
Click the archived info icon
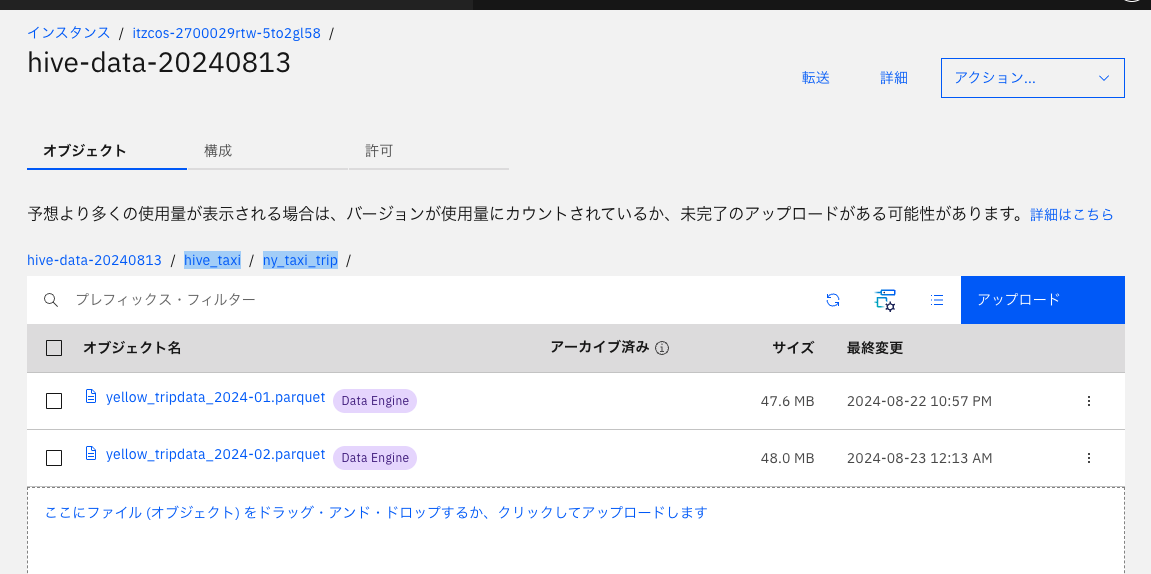click(x=661, y=349)
